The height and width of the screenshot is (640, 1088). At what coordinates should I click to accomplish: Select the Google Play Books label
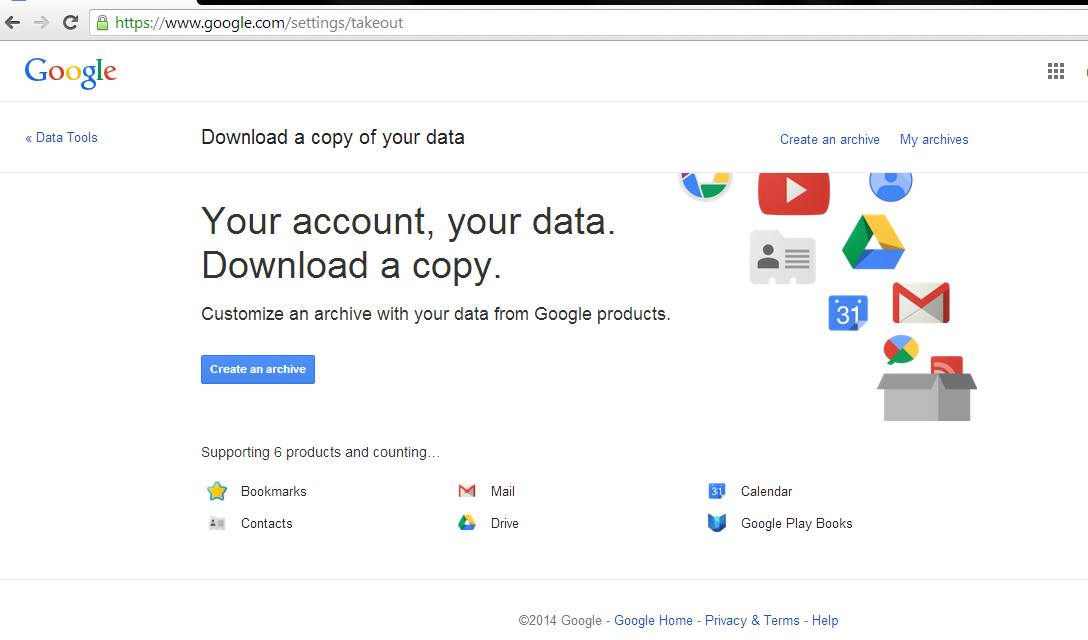point(797,523)
